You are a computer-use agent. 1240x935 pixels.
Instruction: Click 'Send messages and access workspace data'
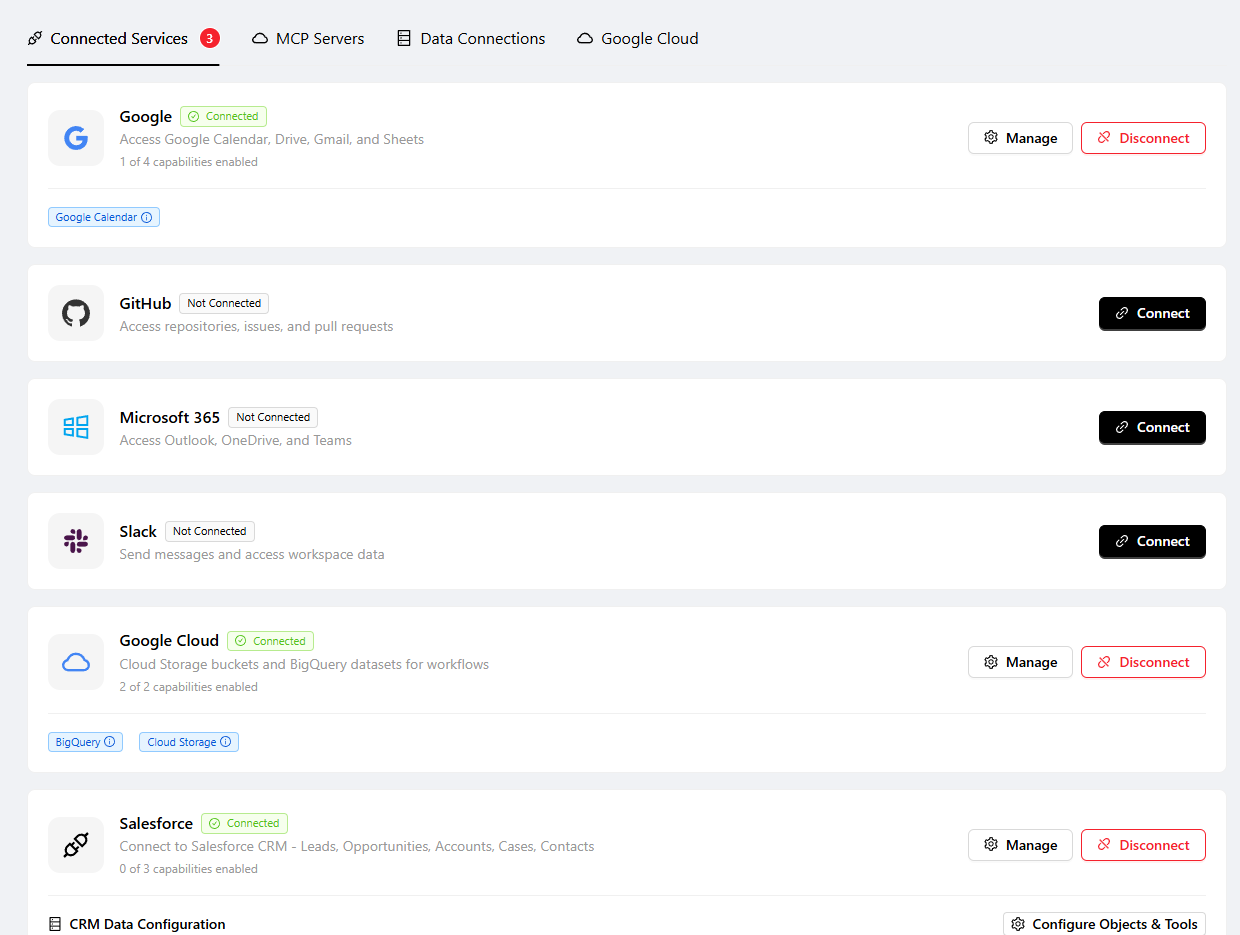[252, 554]
